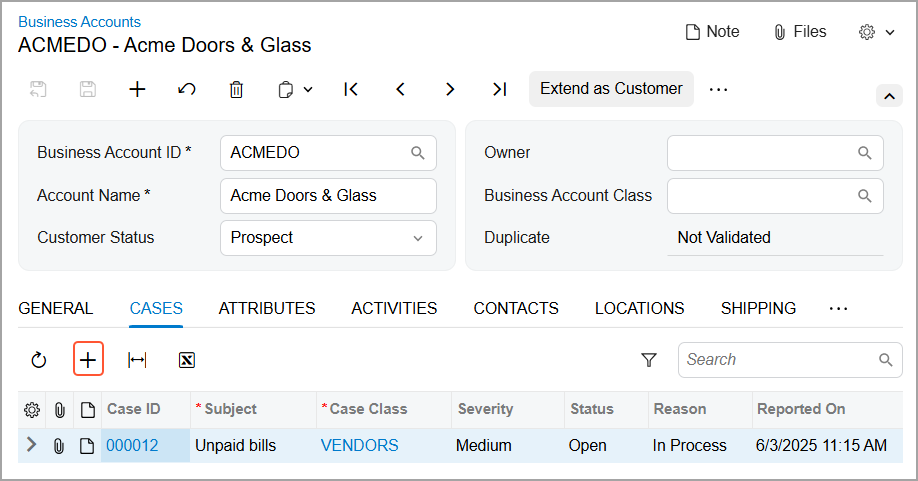Image resolution: width=918 pixels, height=481 pixels.
Task: Click the Cases grid Search field
Action: (x=778, y=360)
